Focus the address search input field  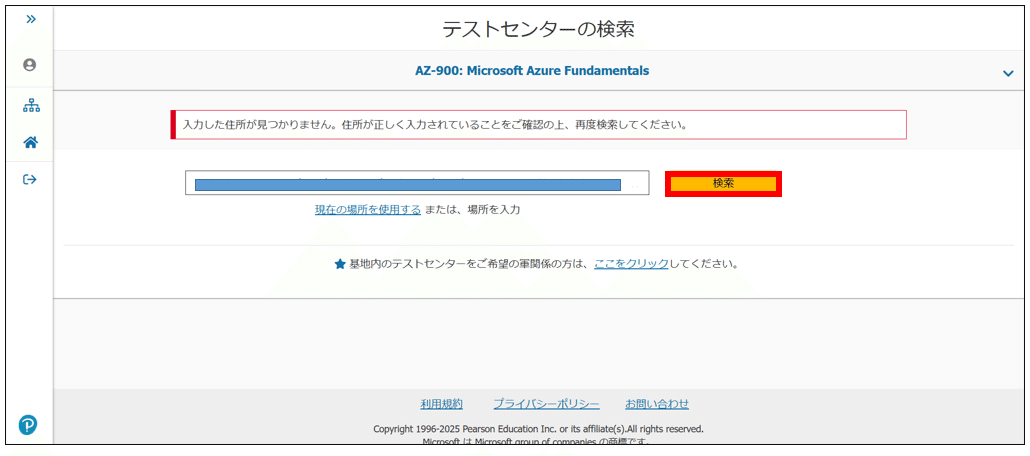click(417, 183)
